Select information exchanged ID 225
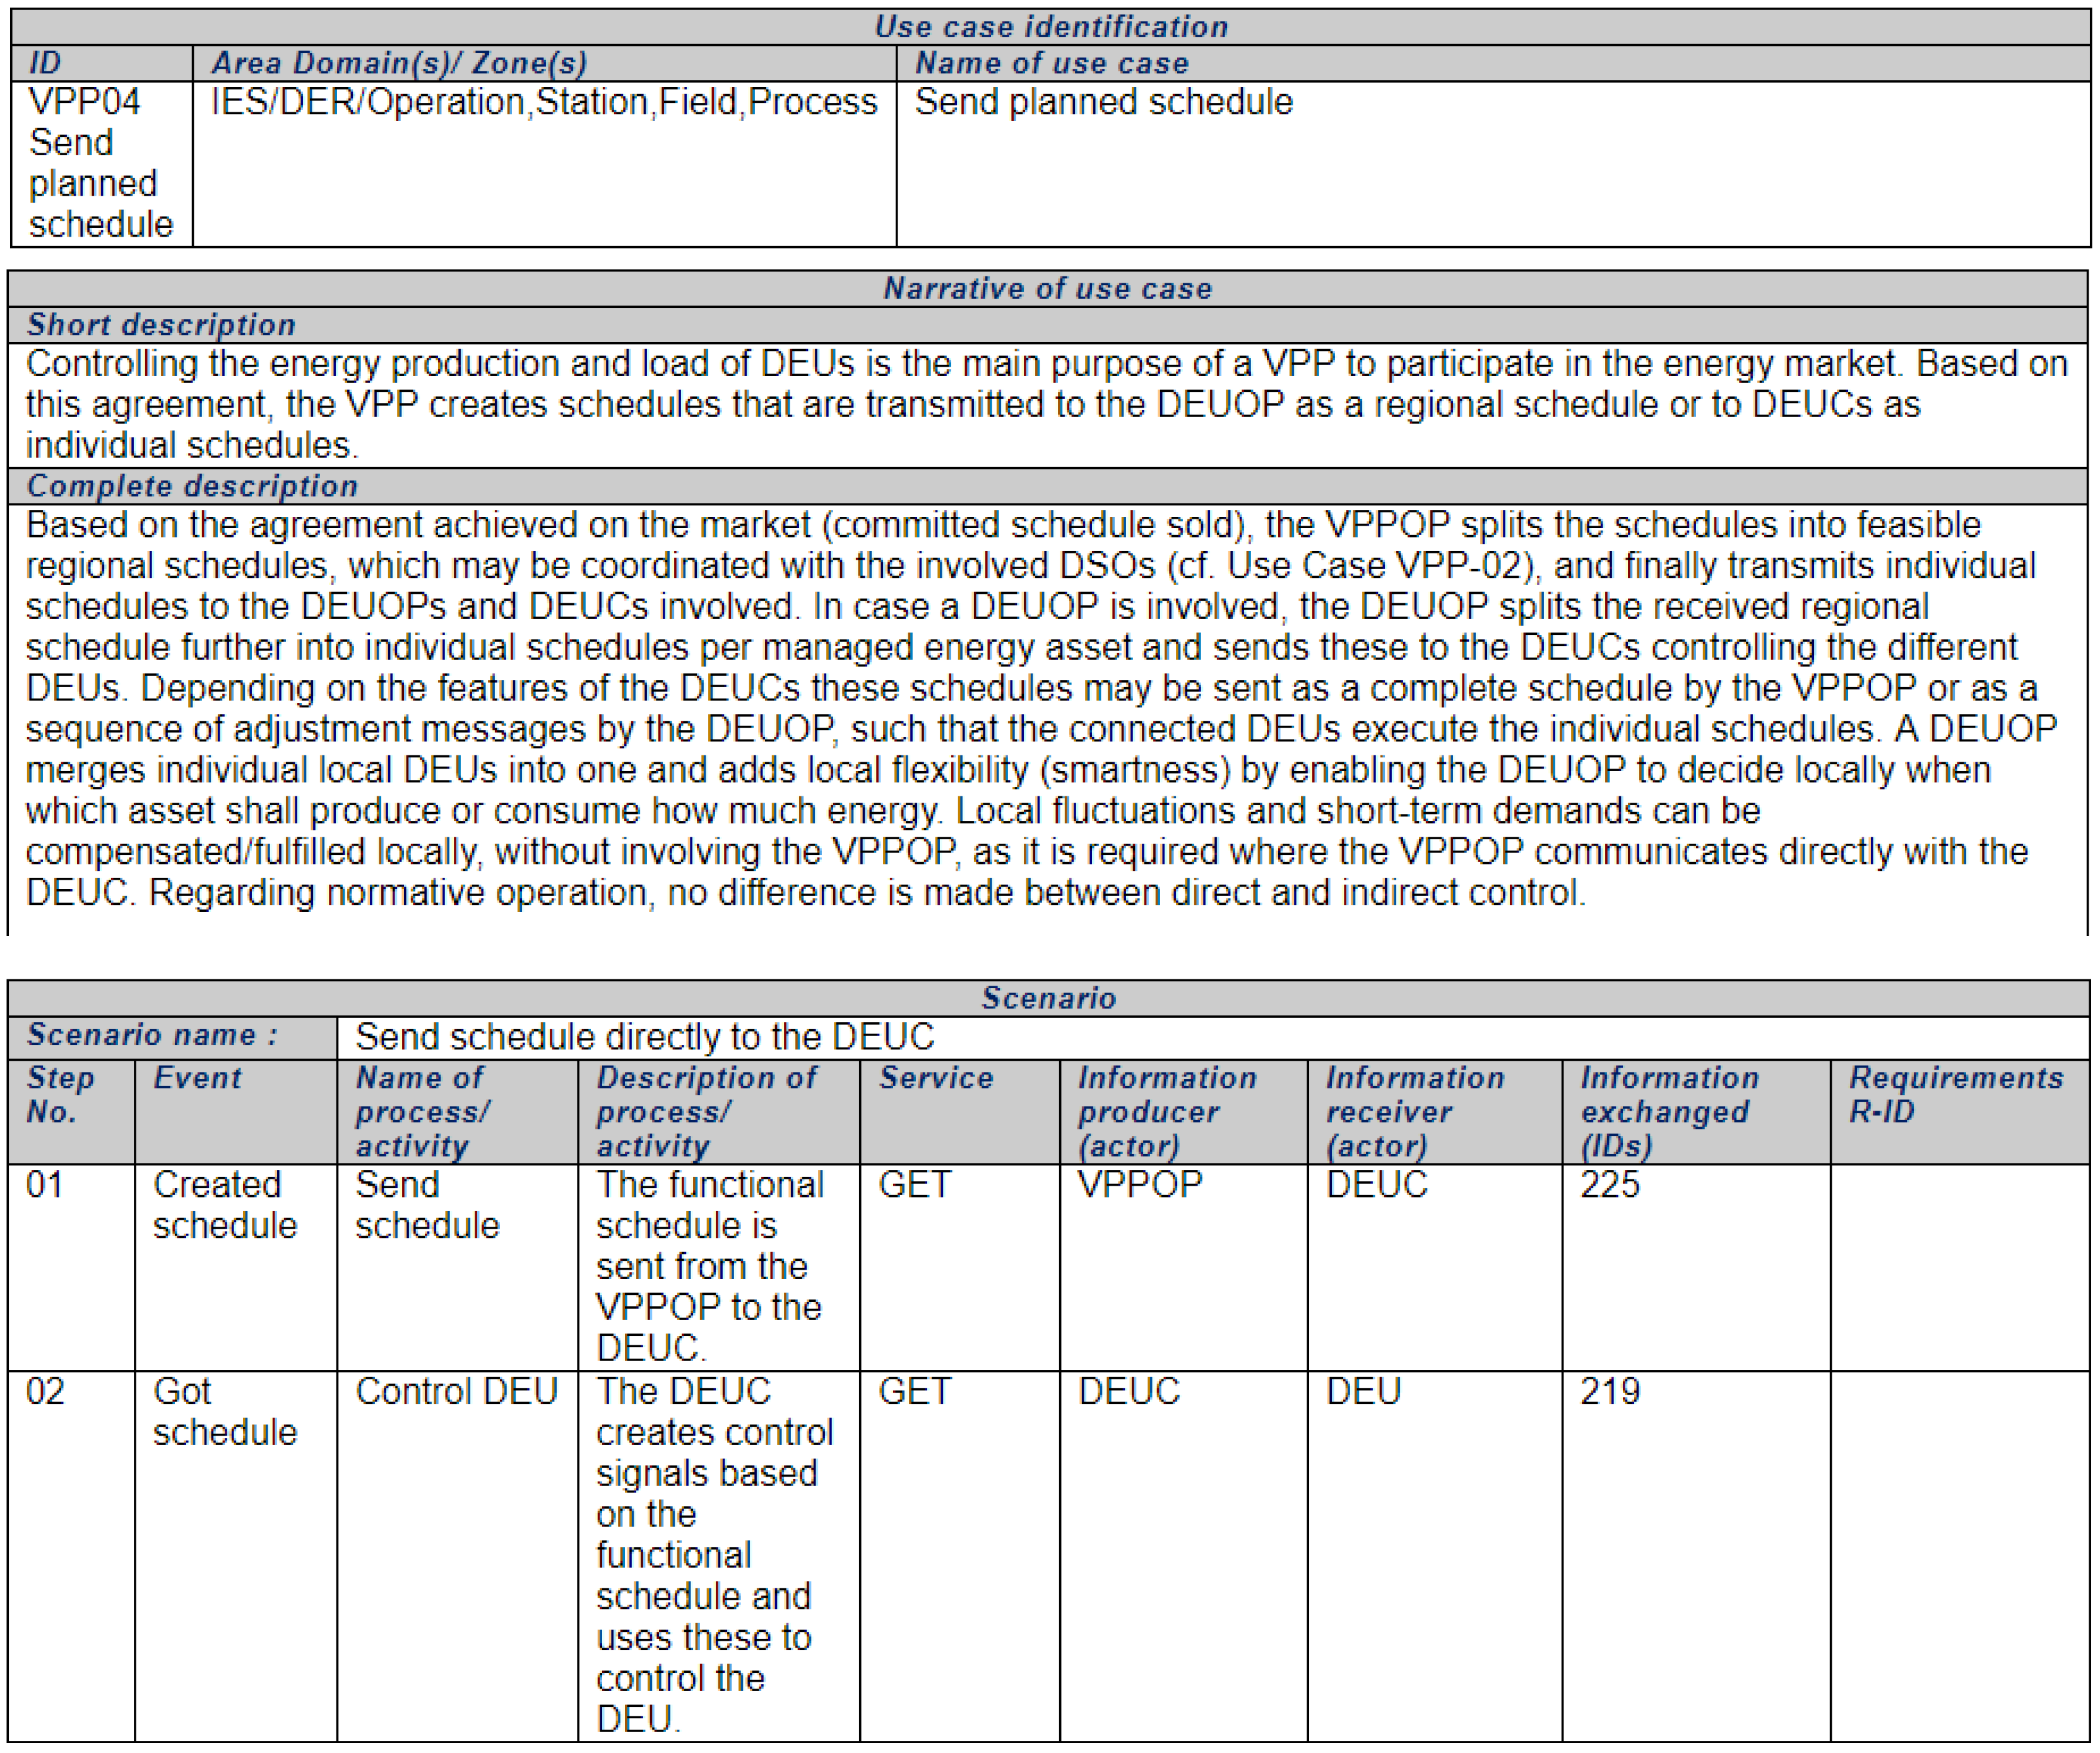The image size is (2100, 1753). pos(1609,1185)
